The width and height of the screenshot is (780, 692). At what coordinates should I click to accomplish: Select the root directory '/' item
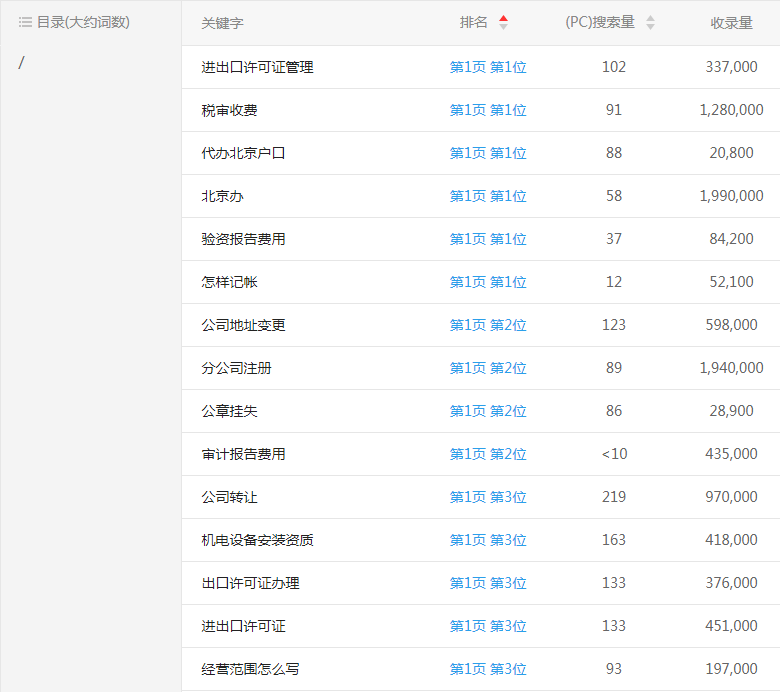pos(22,63)
